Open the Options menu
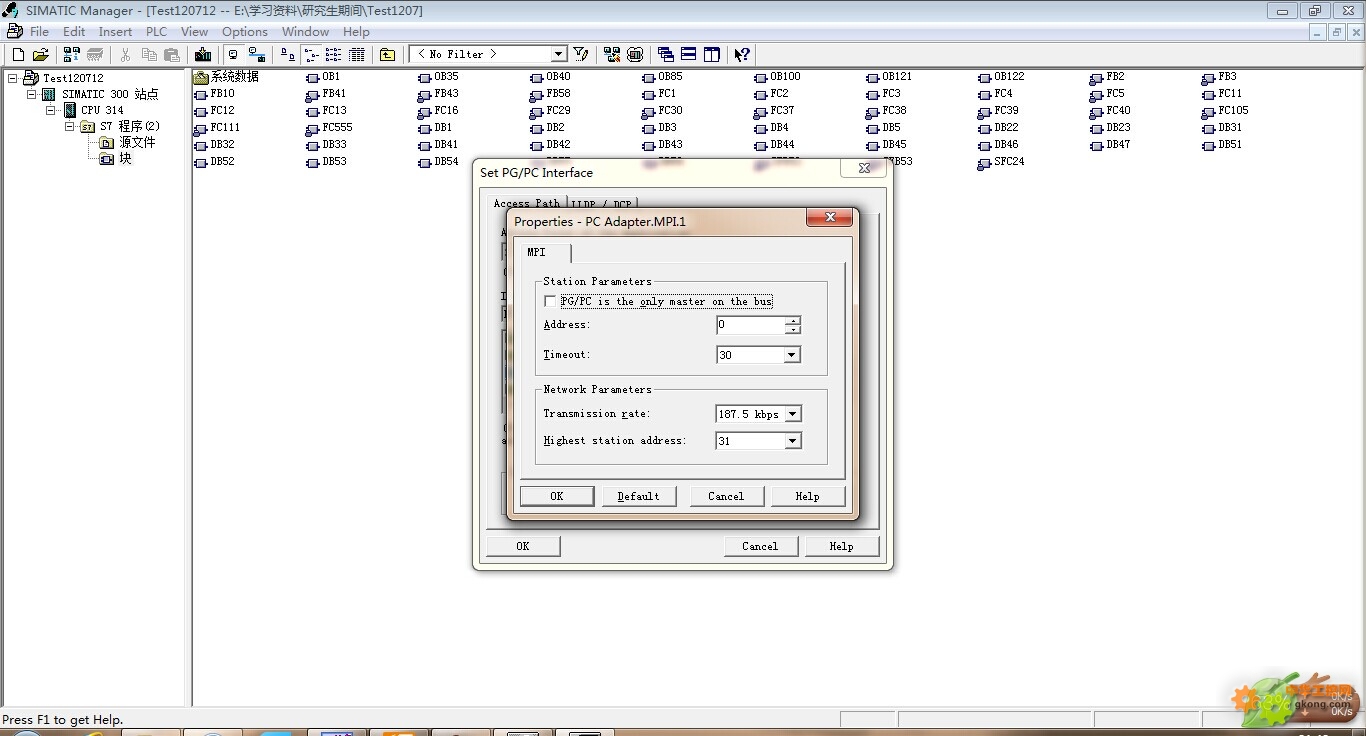The height and width of the screenshot is (736, 1366). point(245,32)
